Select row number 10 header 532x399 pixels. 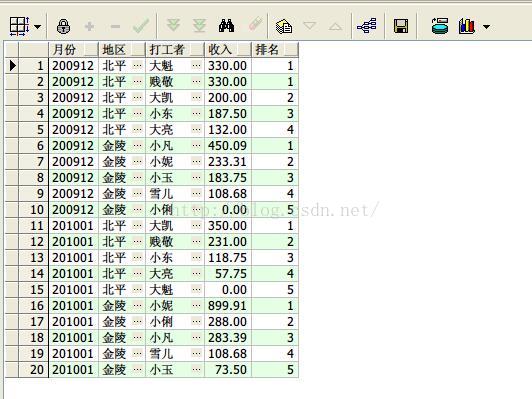34,210
